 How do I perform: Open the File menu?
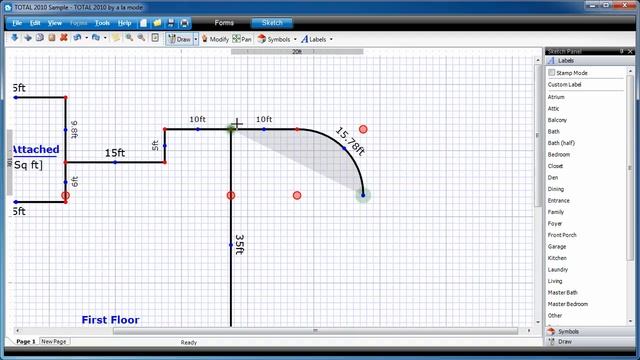pyautogui.click(x=17, y=23)
